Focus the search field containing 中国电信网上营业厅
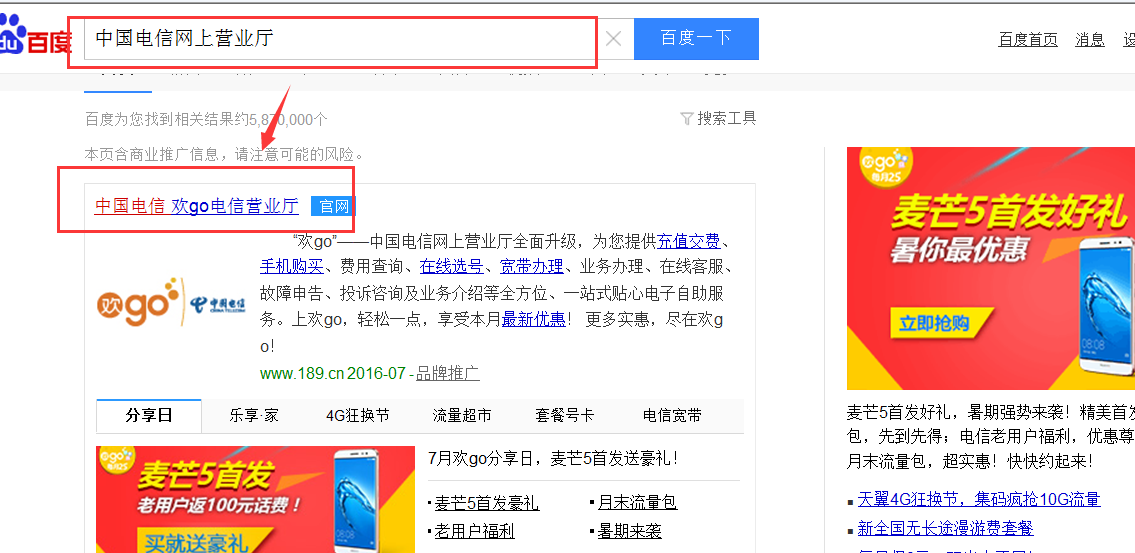The width and height of the screenshot is (1135, 553). 340,38
